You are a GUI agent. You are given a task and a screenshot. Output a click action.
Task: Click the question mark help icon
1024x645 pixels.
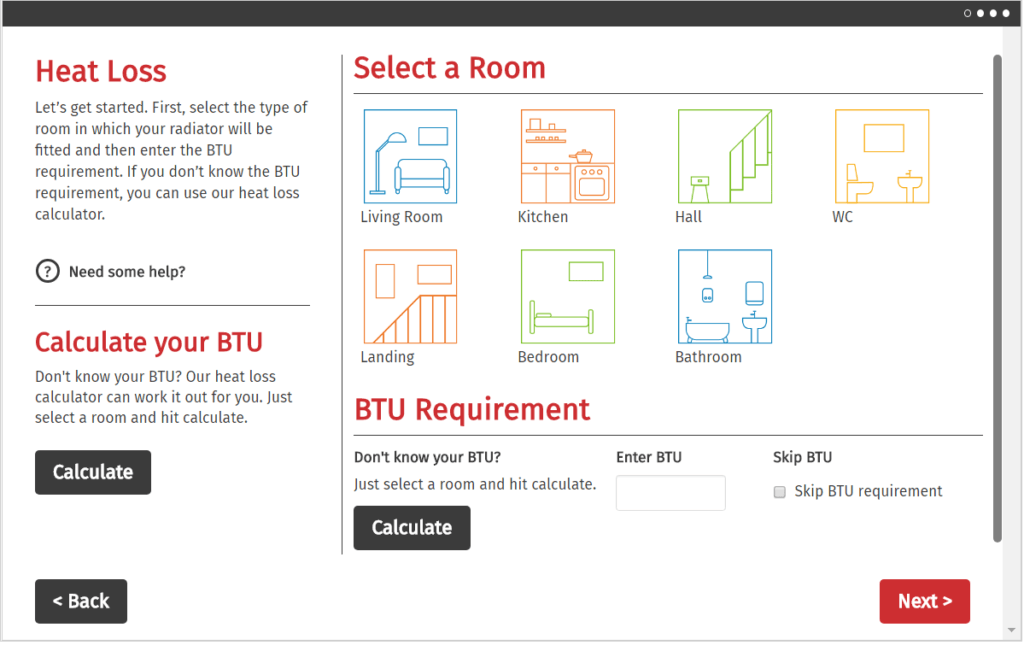[x=47, y=271]
